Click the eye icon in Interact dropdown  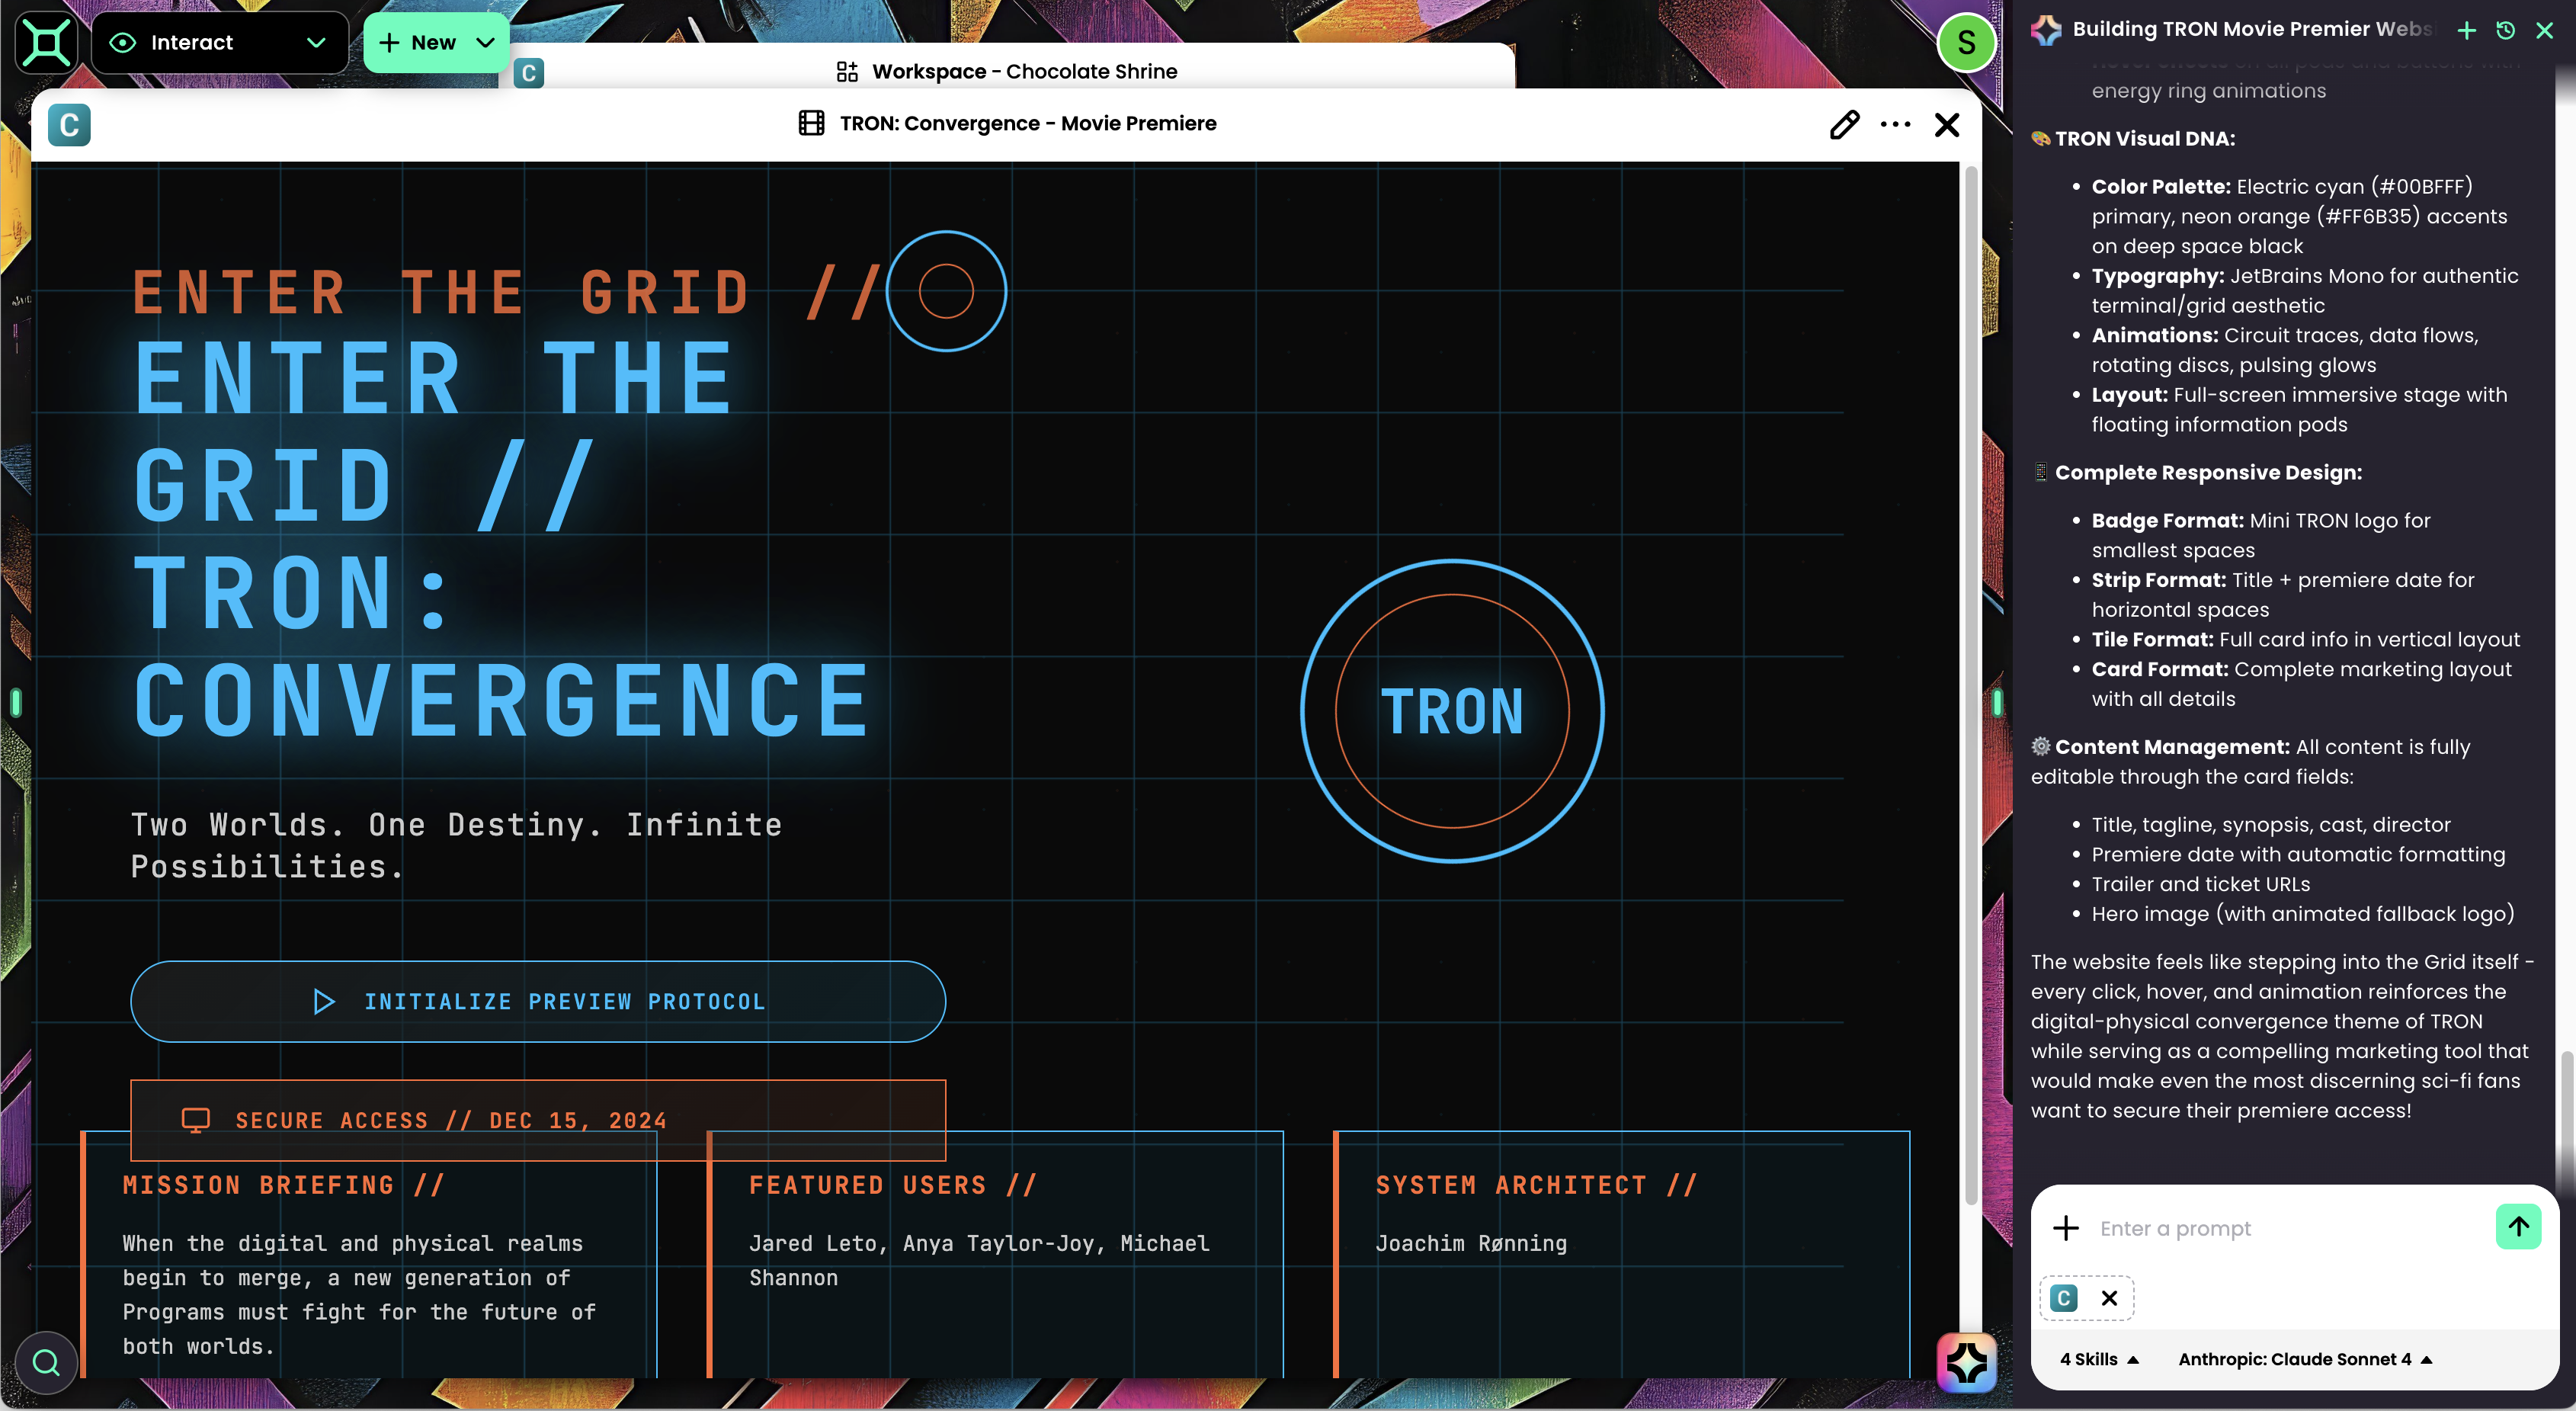coord(122,42)
